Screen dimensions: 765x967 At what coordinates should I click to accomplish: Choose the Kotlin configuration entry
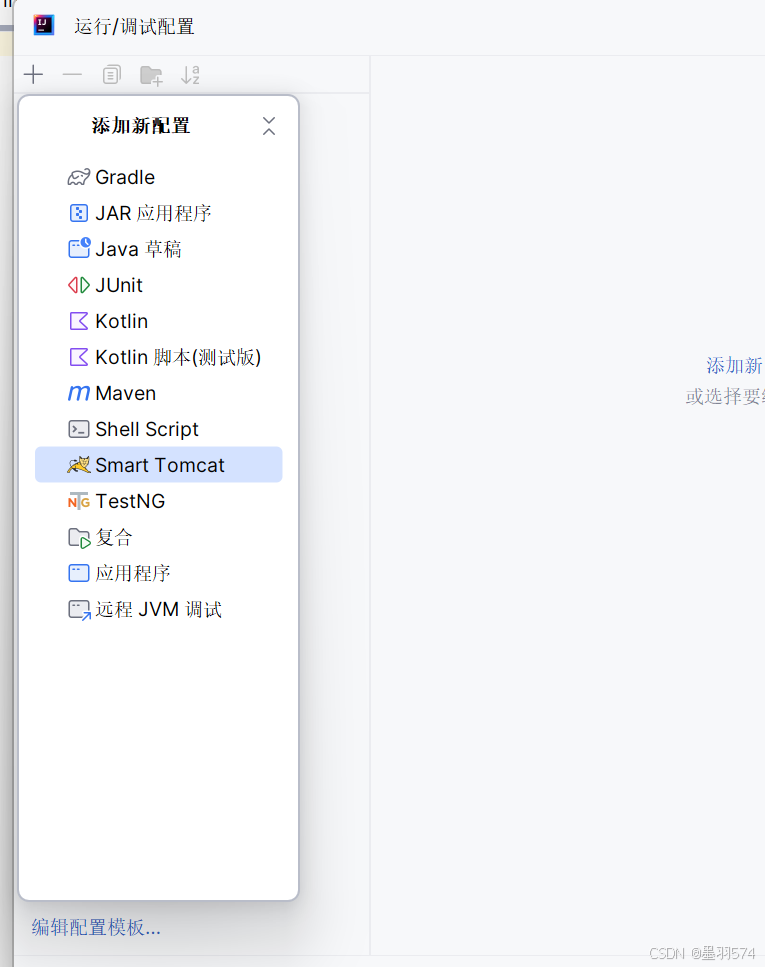(x=159, y=321)
